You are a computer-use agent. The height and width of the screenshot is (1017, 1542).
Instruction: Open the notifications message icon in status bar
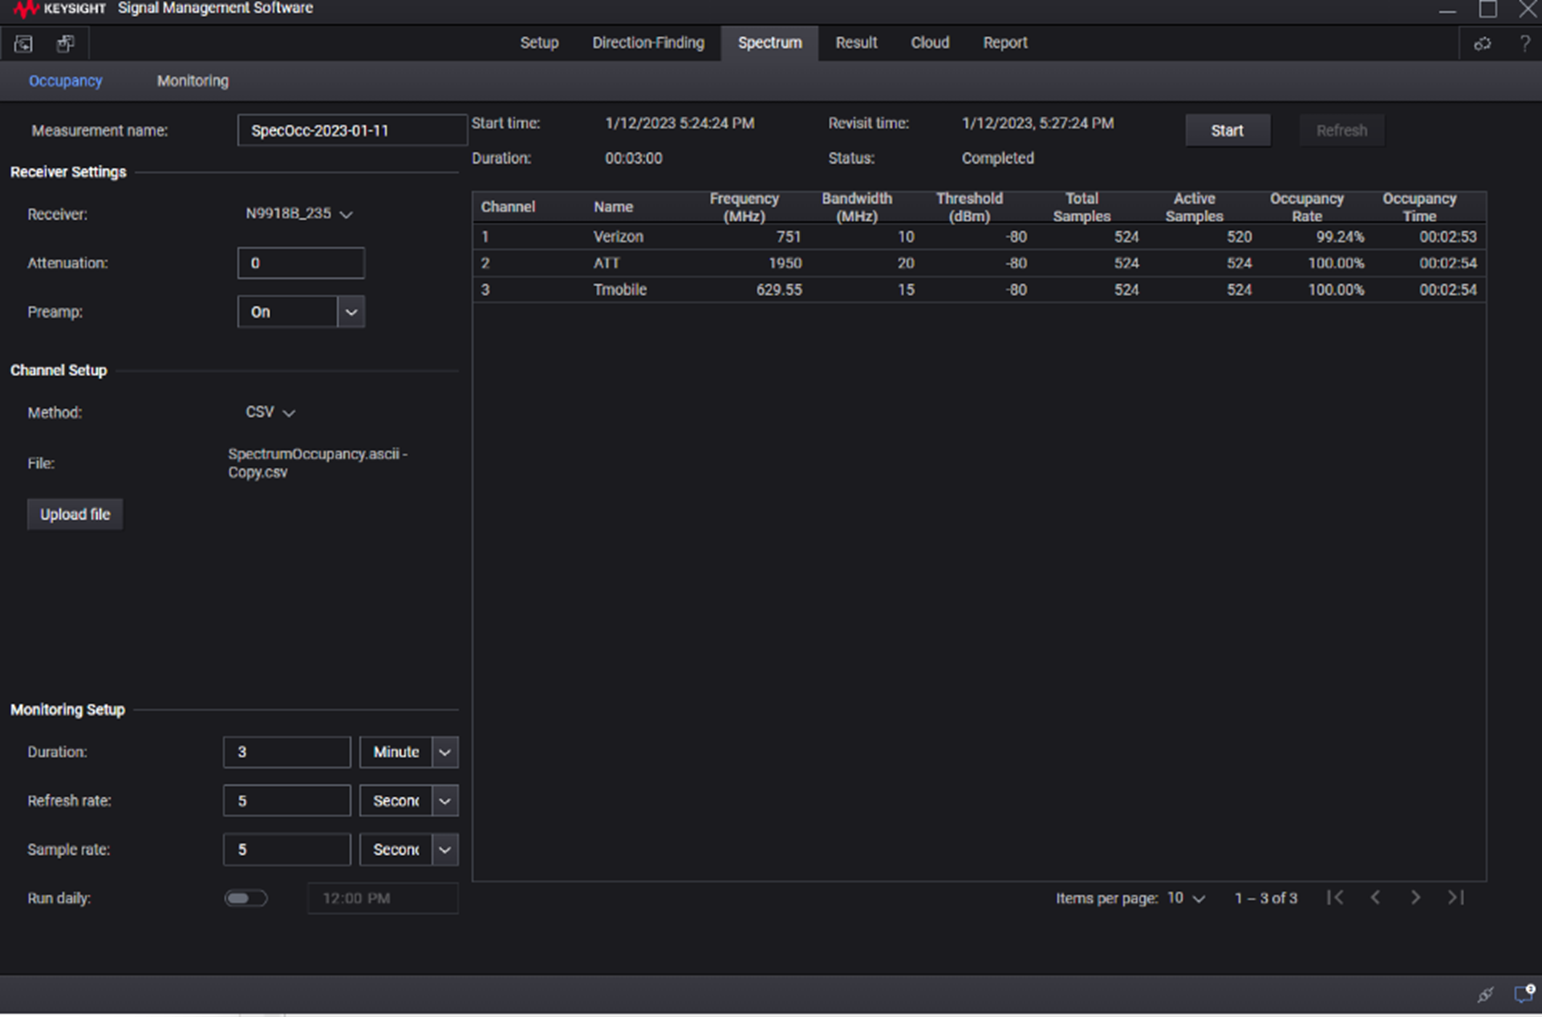[1524, 993]
